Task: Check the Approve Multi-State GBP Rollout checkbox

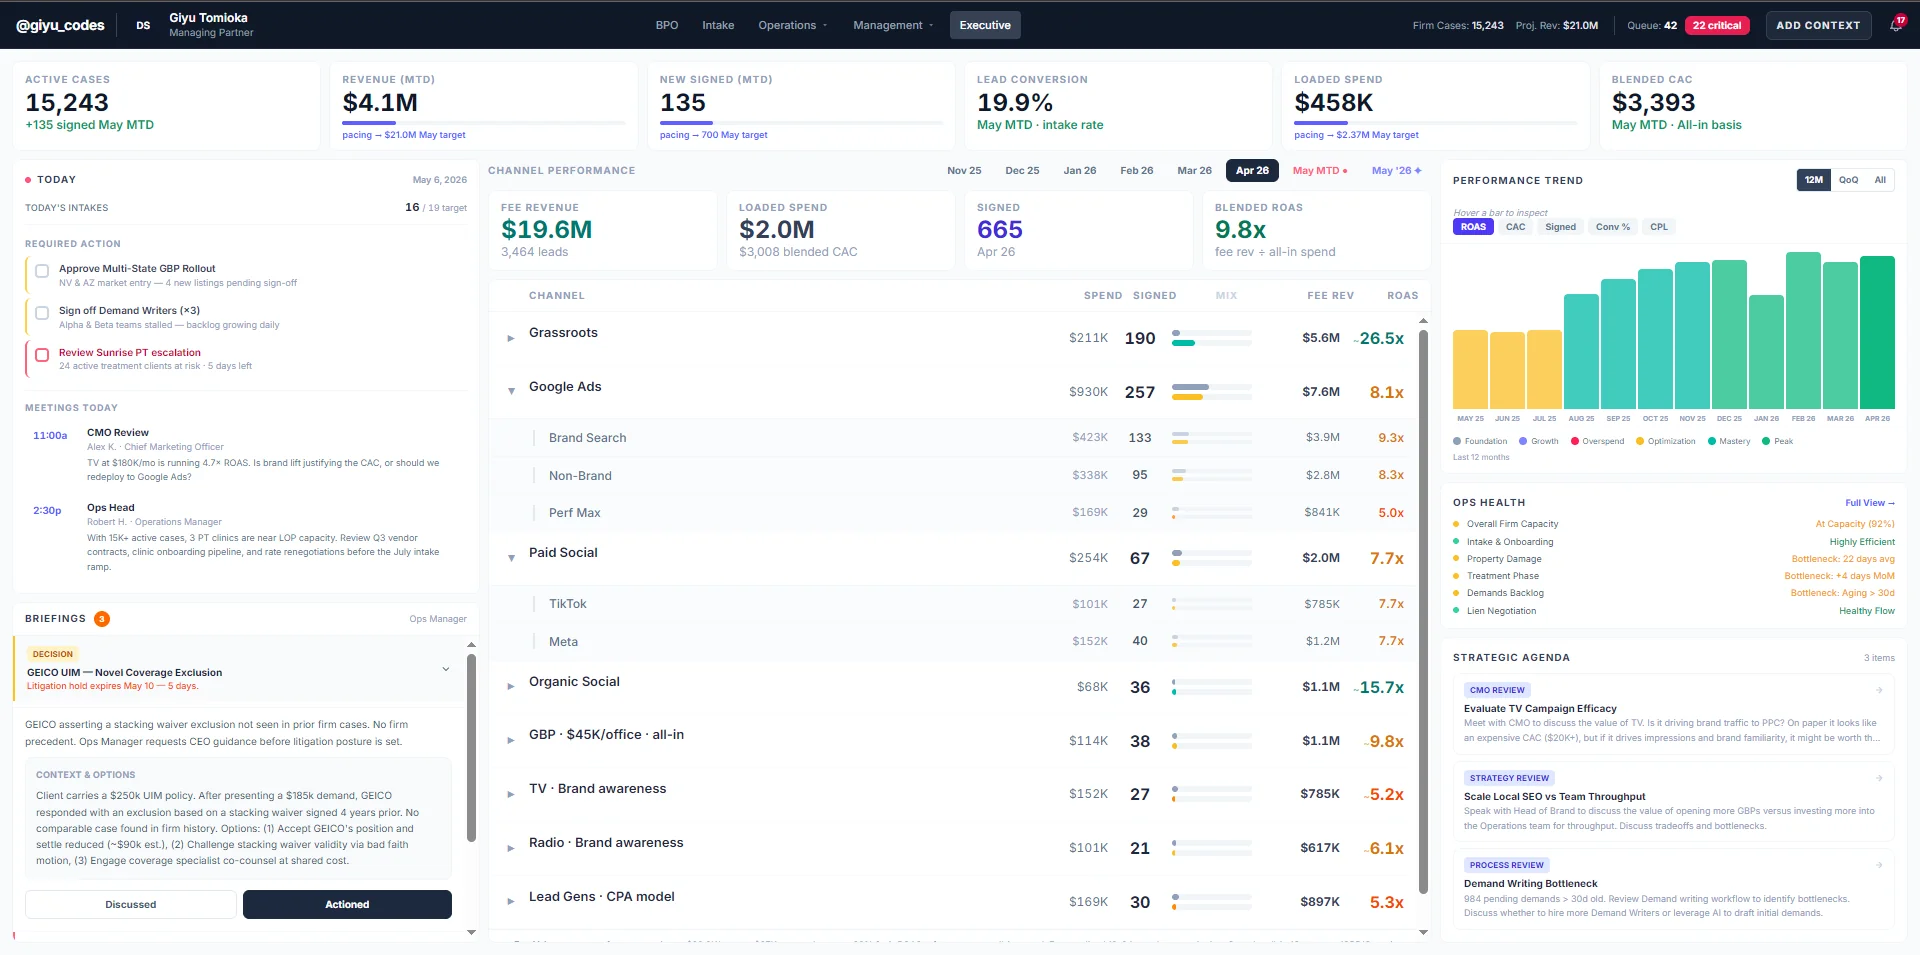Action: pos(42,271)
